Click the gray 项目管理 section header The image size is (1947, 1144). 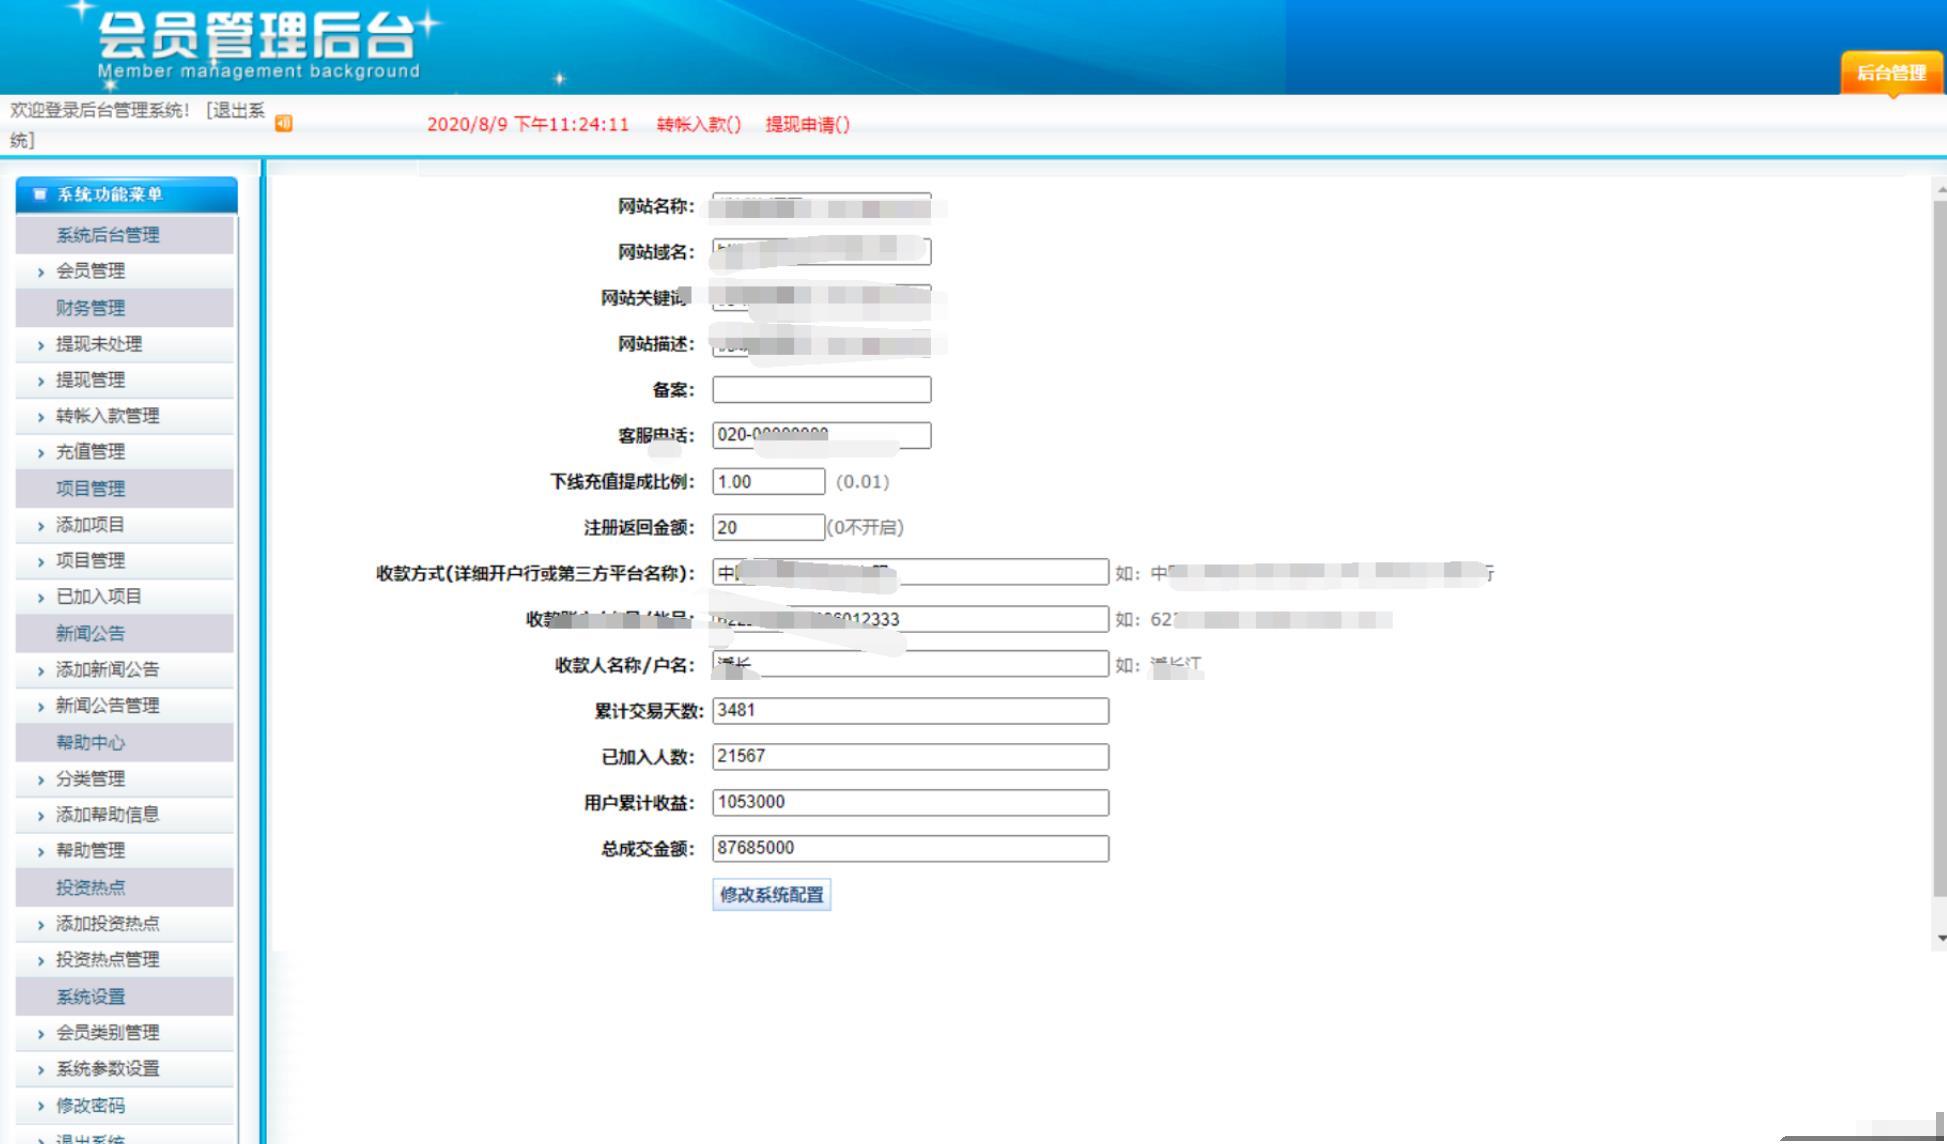(x=125, y=489)
